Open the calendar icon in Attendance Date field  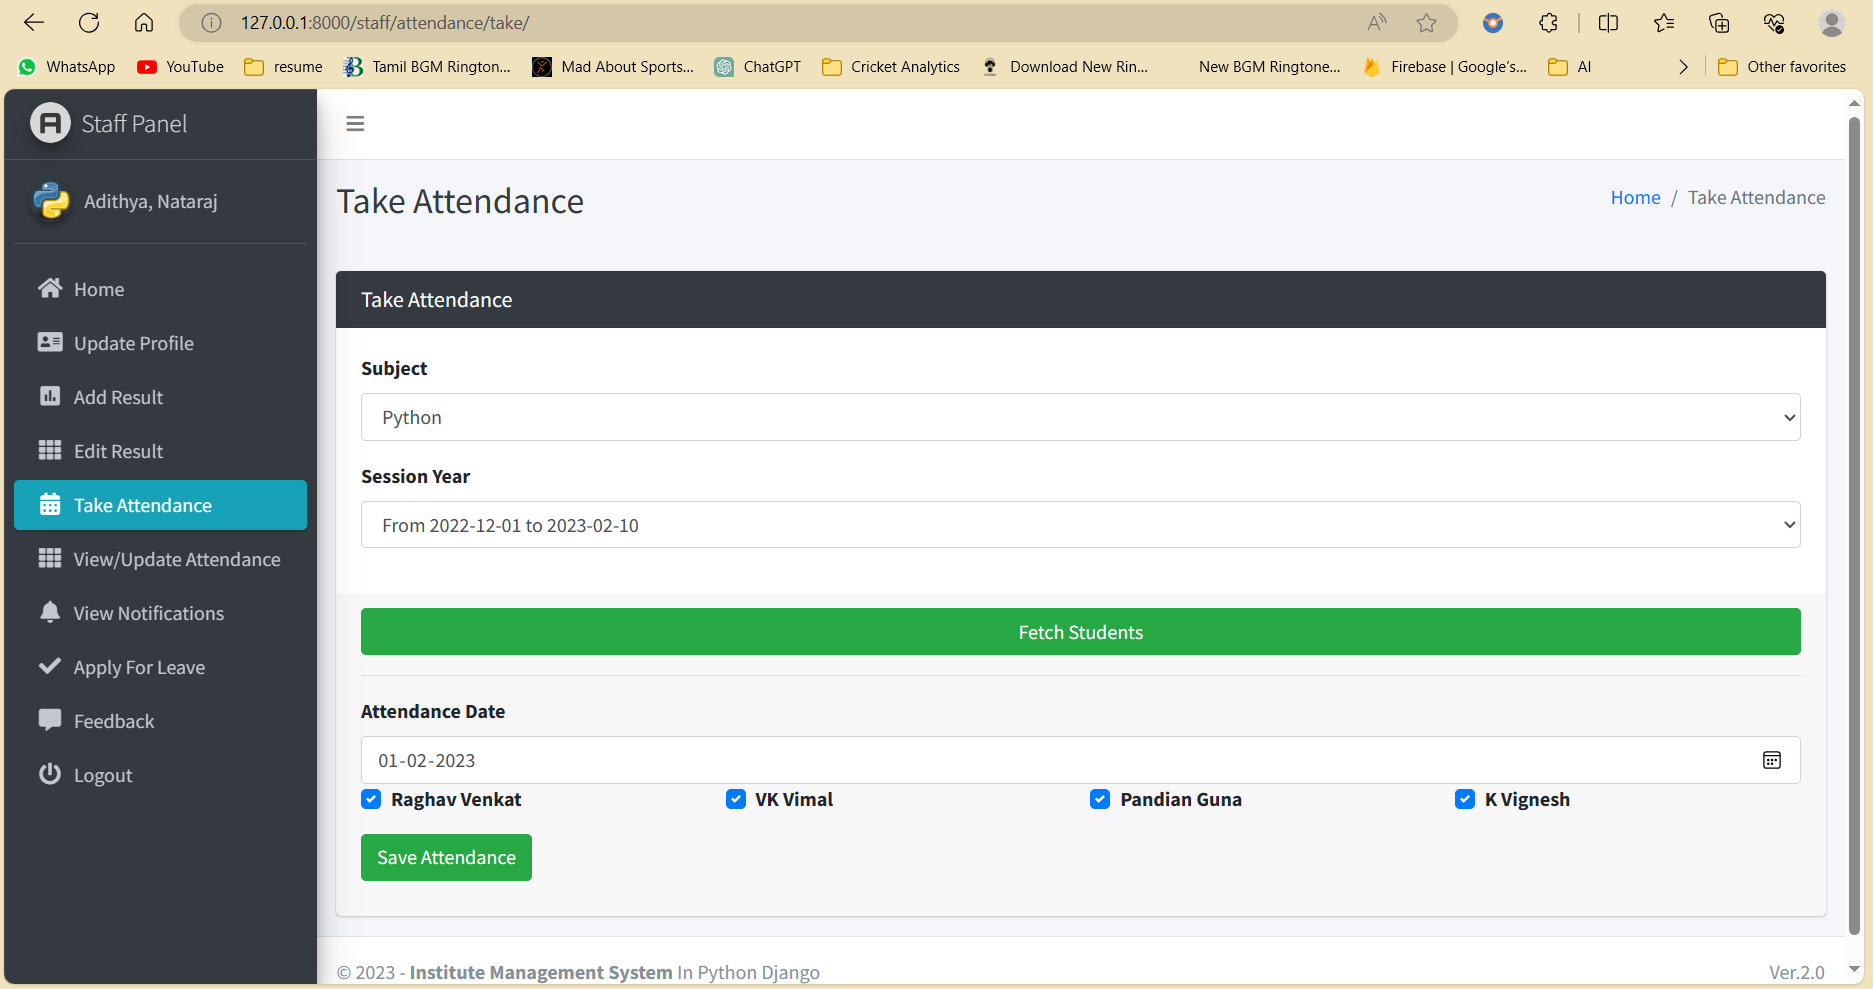pos(1773,760)
